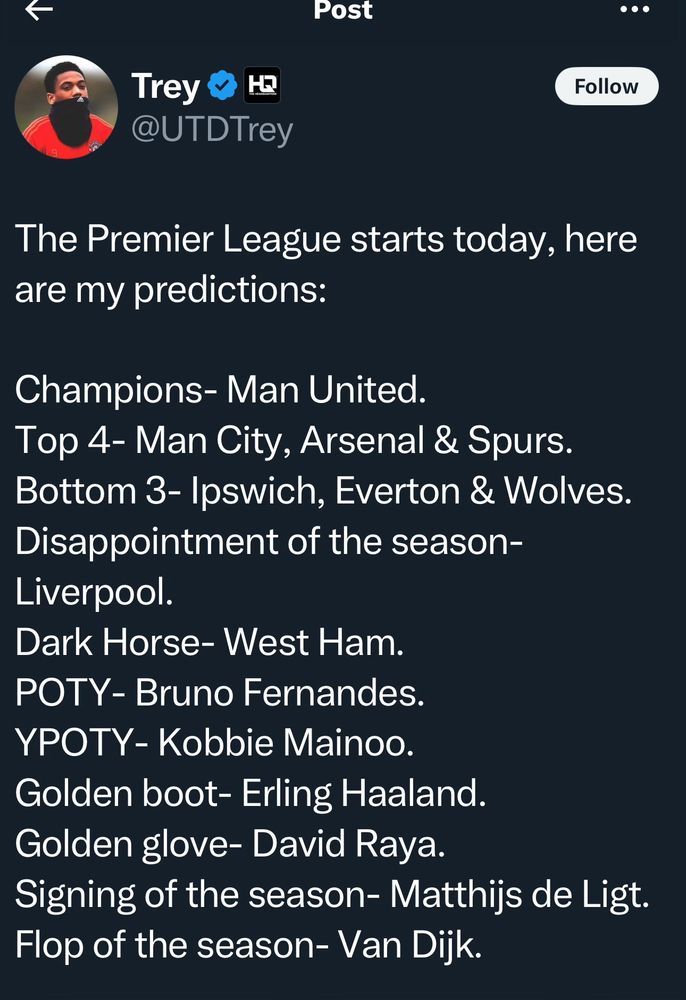686x1000 pixels.
Task: Tap the 'Dark Horse- West Ham.' line
Action: [x=209, y=642]
